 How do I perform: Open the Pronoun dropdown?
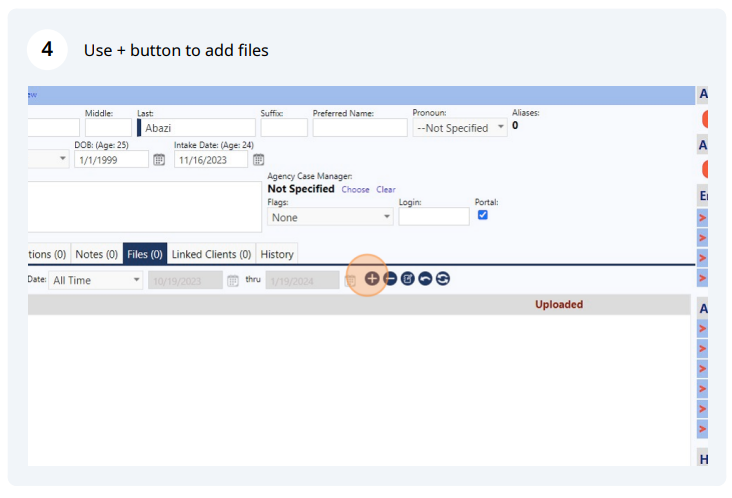pyautogui.click(x=460, y=128)
